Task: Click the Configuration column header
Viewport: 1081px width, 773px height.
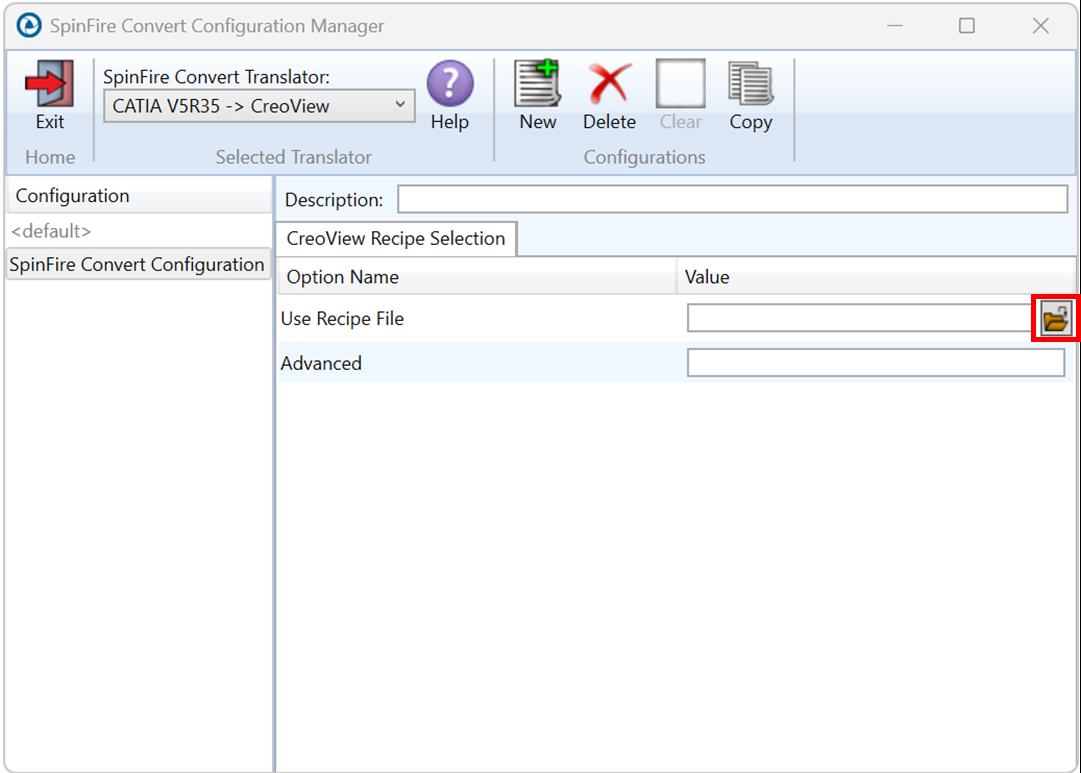Action: point(138,196)
